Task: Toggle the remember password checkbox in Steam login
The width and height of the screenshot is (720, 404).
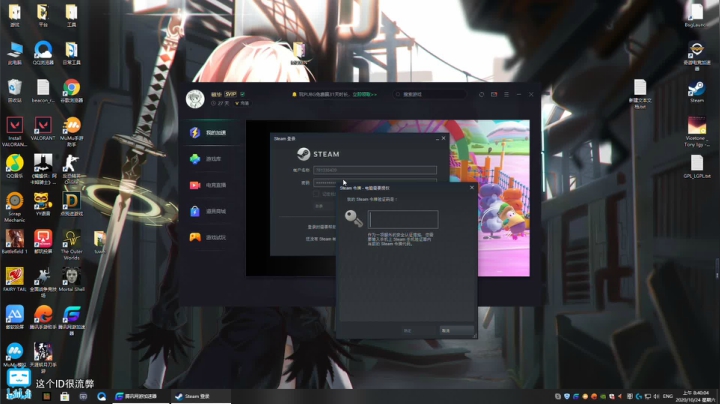Action: coord(316,194)
